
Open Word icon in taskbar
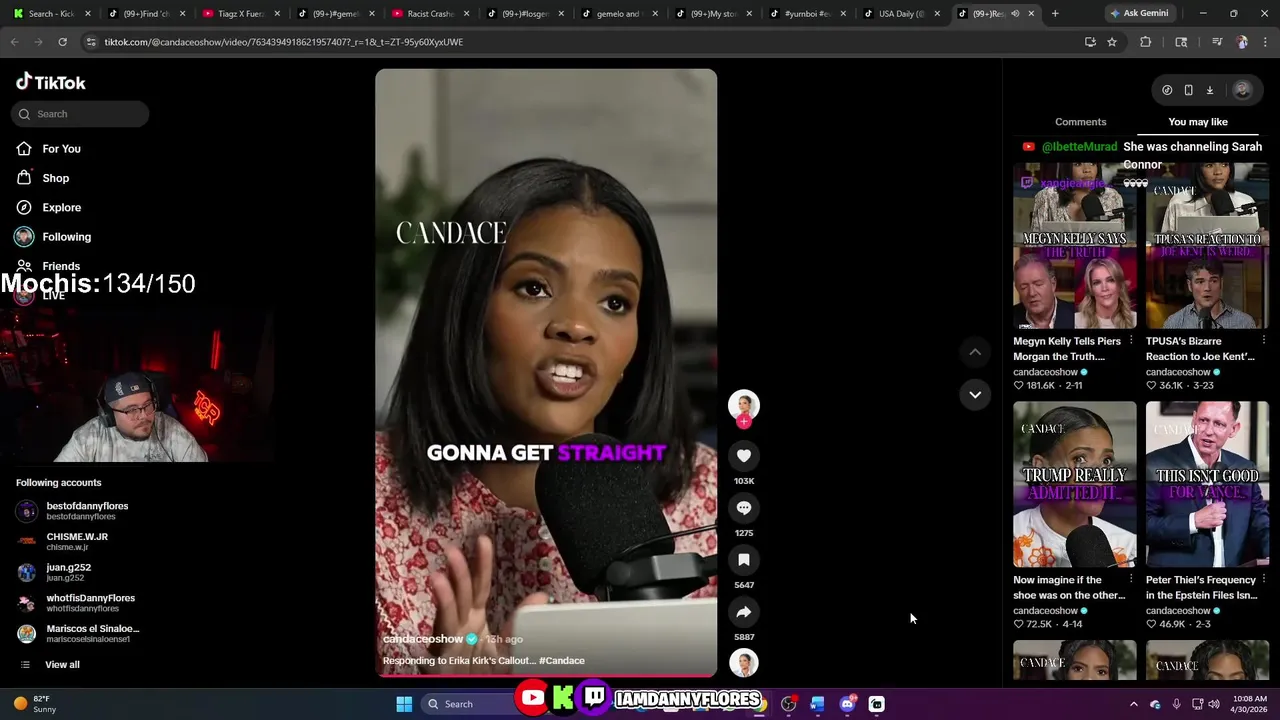click(x=817, y=704)
